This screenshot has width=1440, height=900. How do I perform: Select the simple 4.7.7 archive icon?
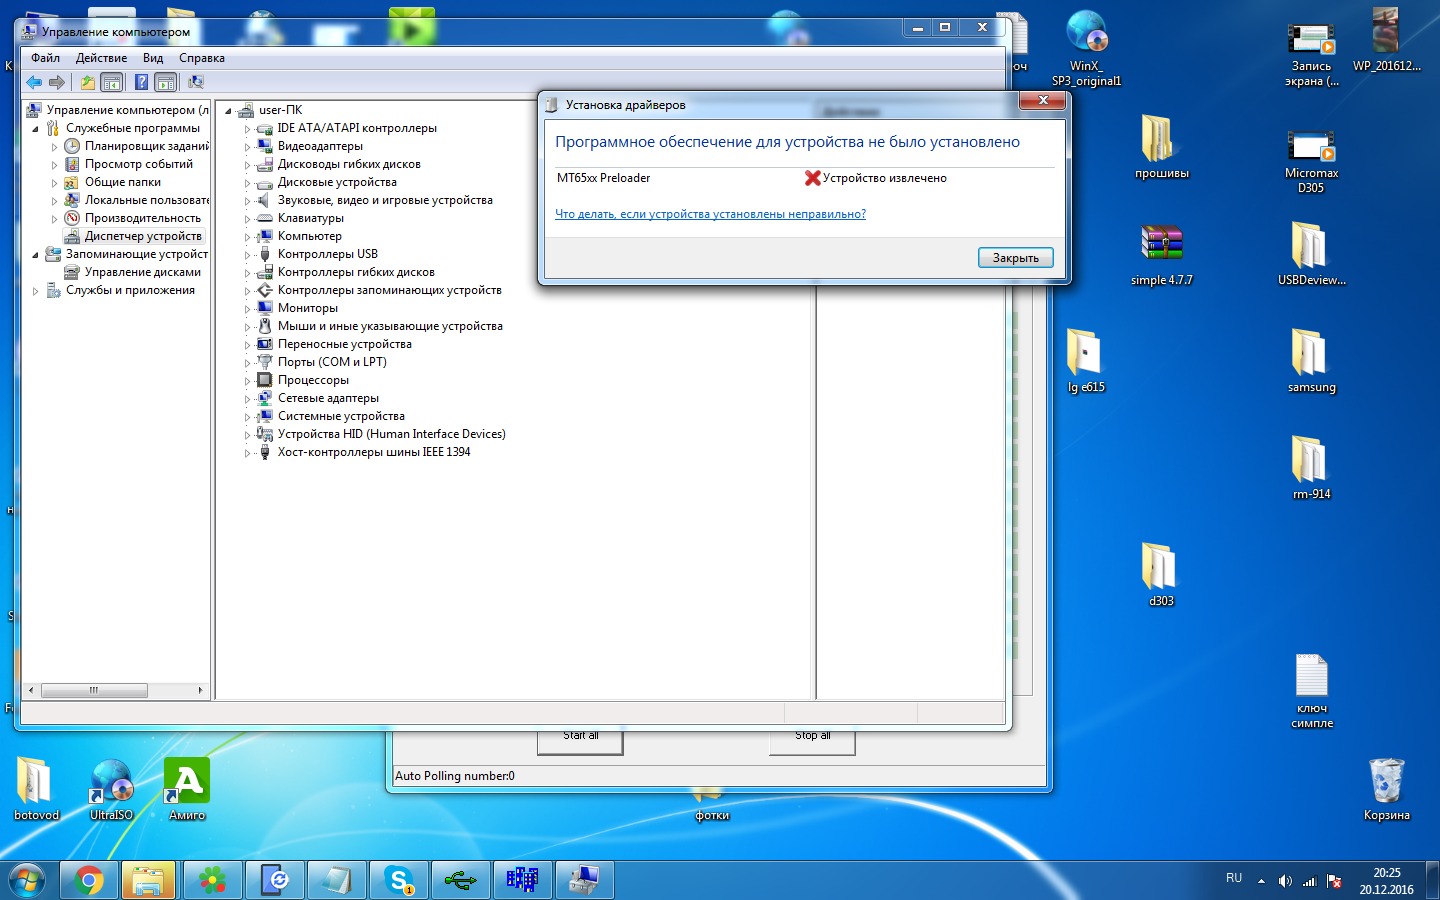[x=1161, y=245]
